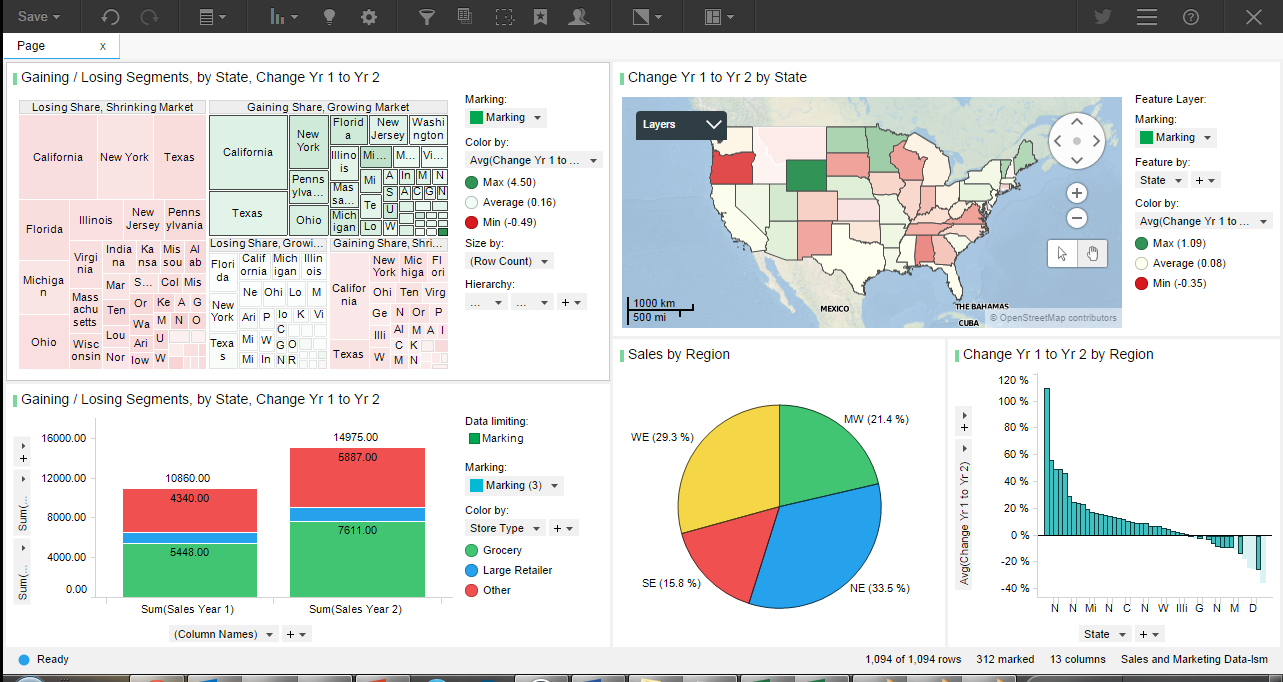This screenshot has height=682, width=1283.
Task: Click the Twitter bird icon
Action: (1102, 17)
